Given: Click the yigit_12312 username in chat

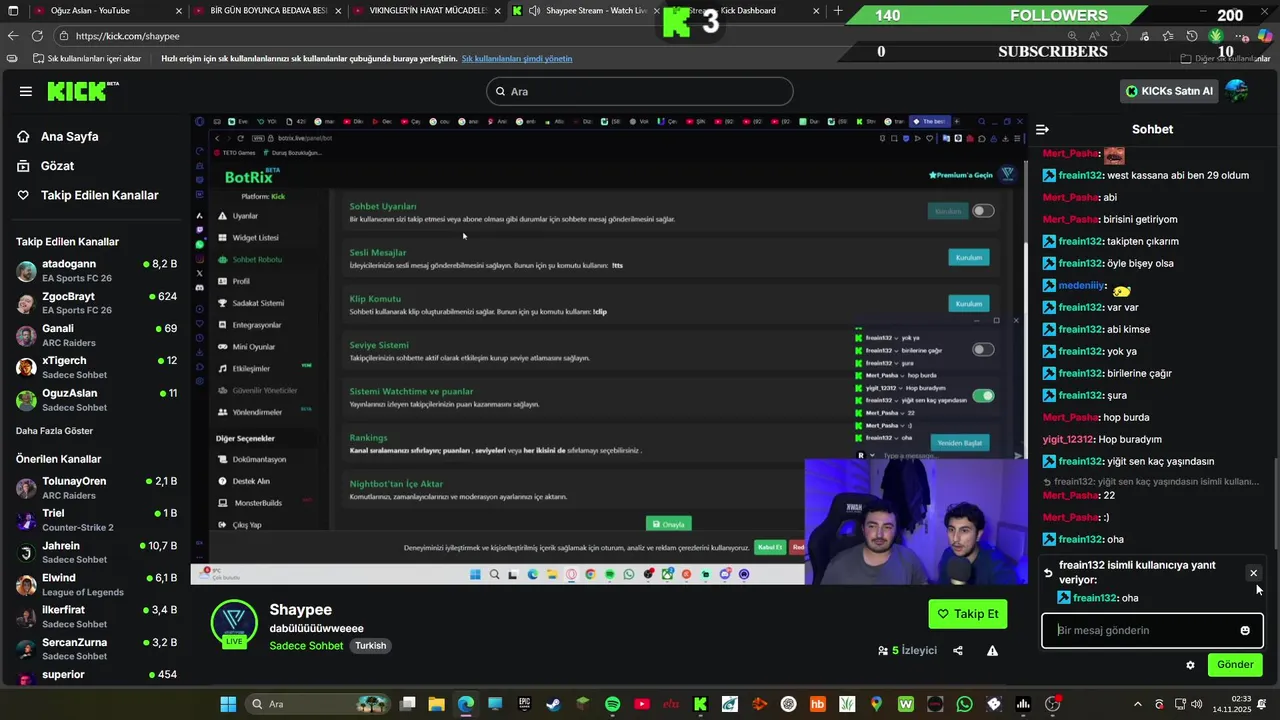Looking at the screenshot, I should (x=1068, y=439).
